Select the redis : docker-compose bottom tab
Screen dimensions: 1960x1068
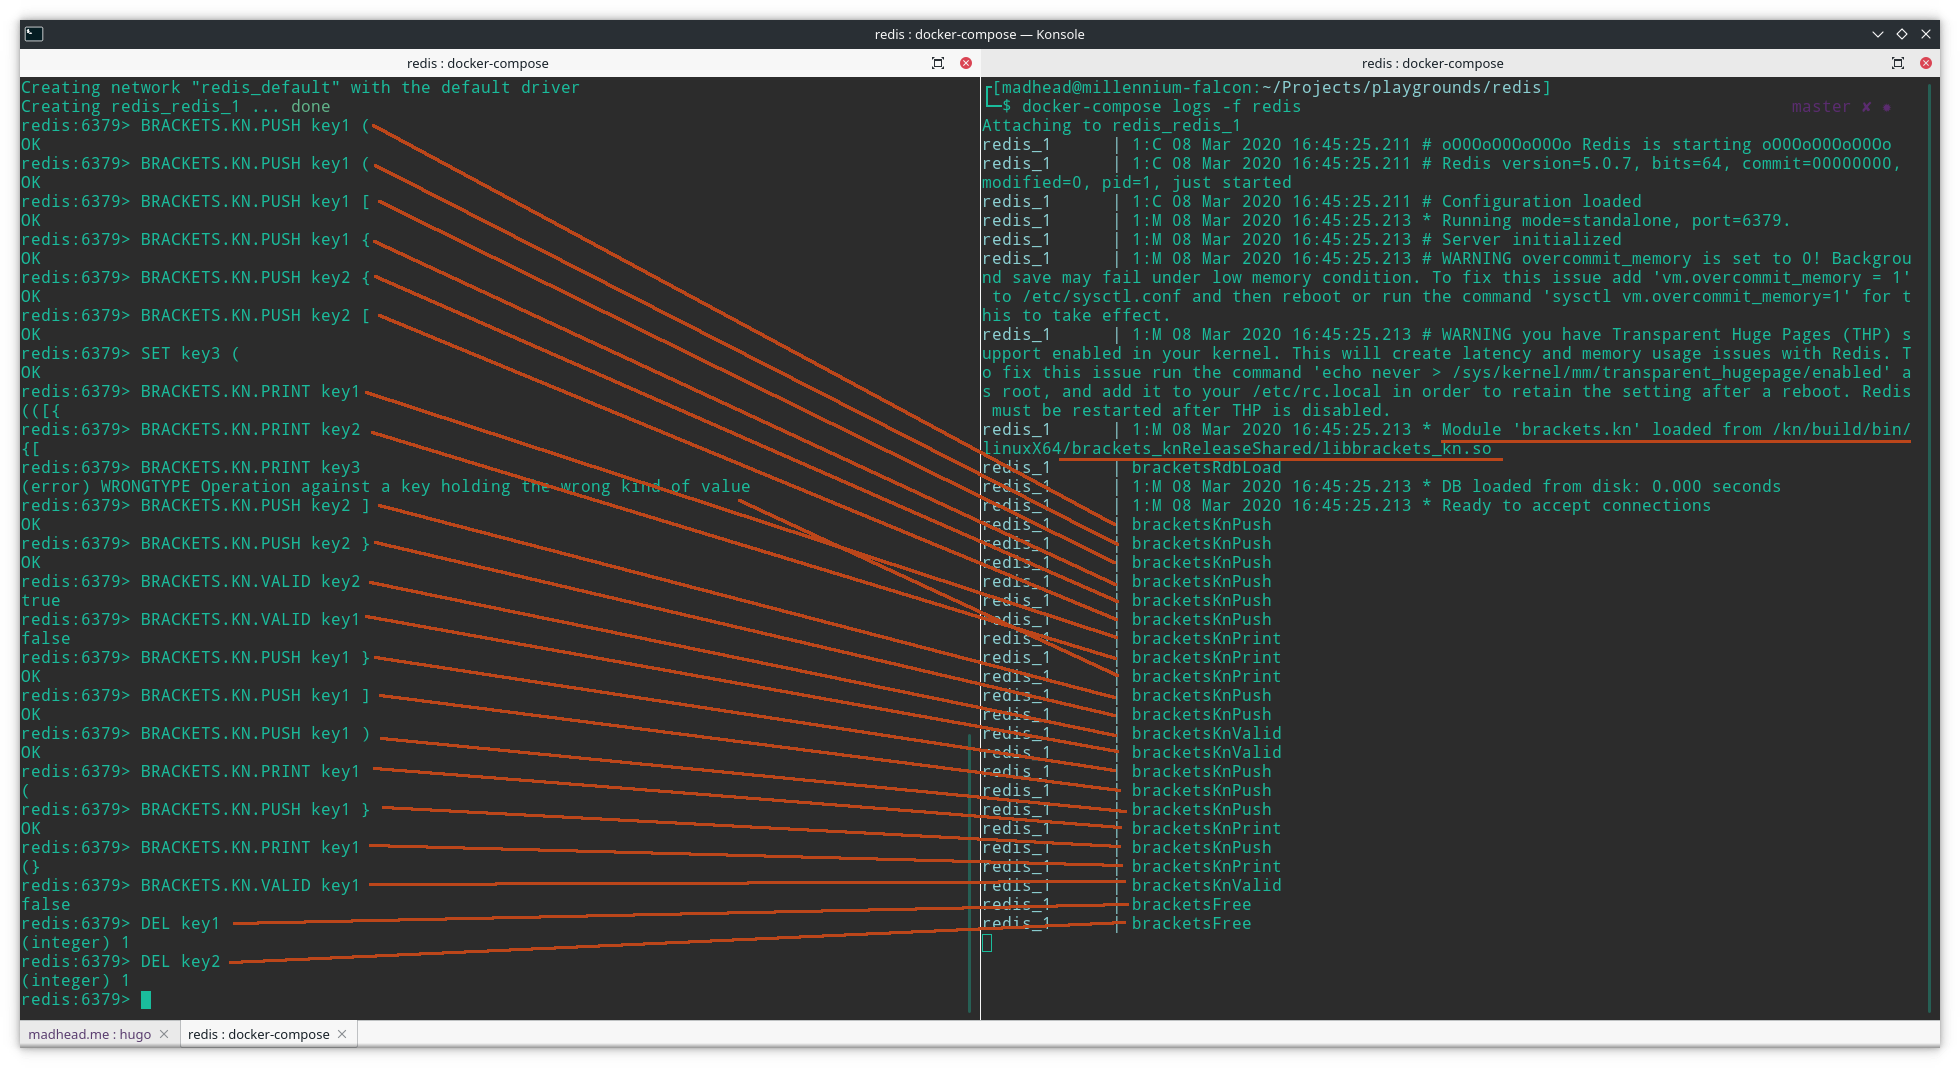[x=258, y=1034]
